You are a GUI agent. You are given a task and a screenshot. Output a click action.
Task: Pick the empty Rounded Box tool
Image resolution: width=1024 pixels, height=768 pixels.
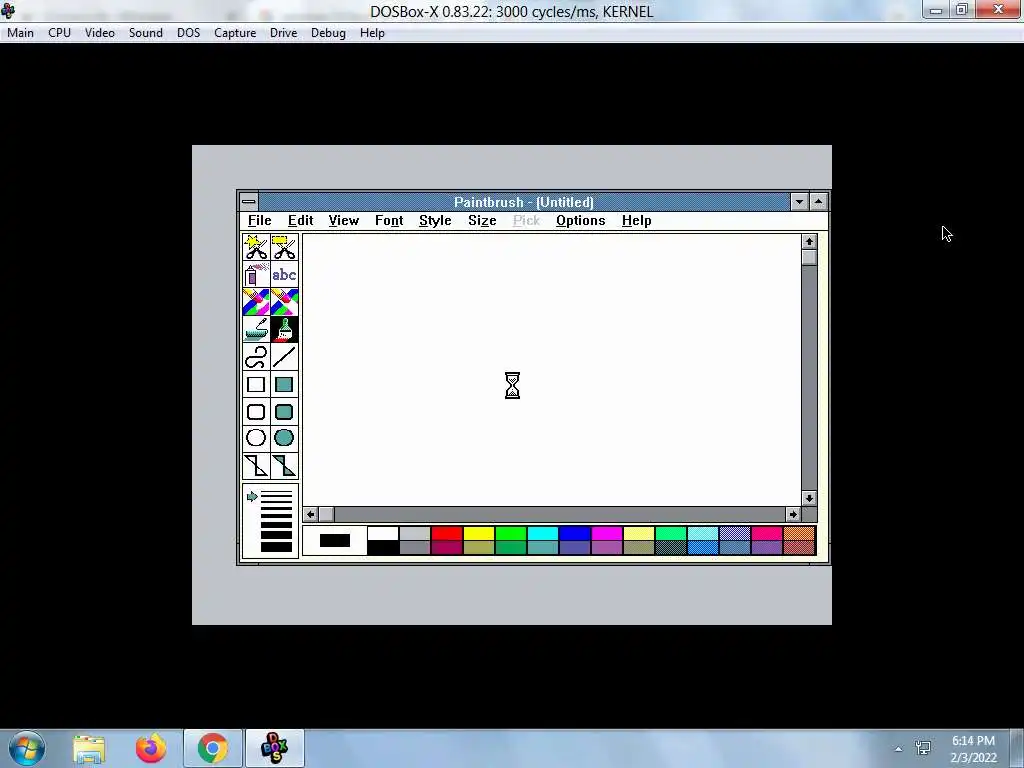[x=256, y=412]
